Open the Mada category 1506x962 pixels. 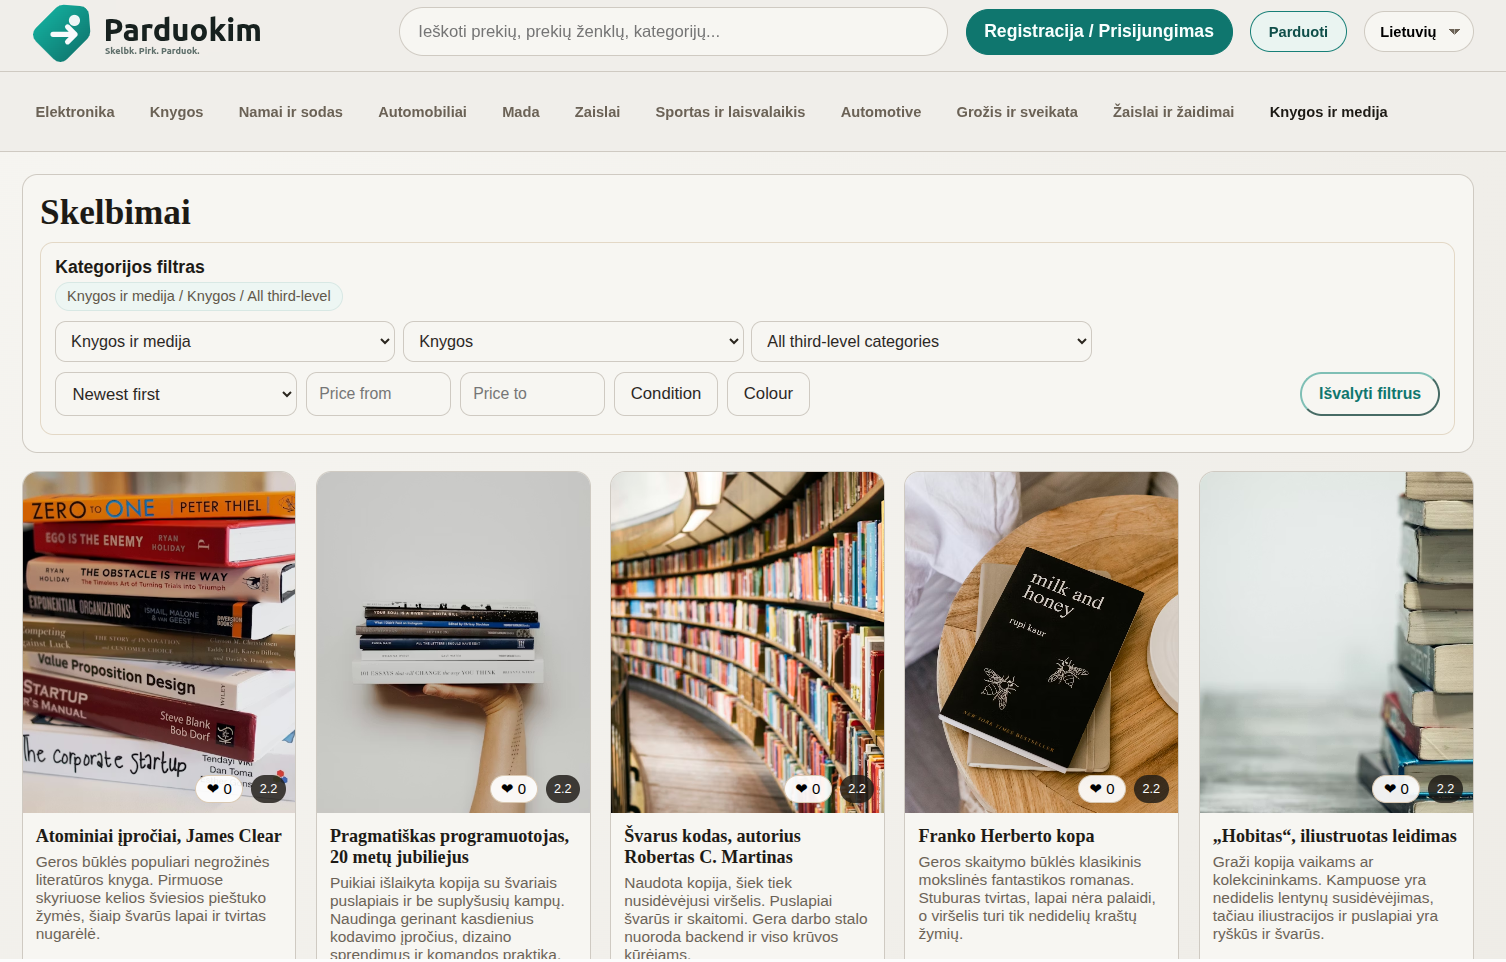tap(521, 112)
